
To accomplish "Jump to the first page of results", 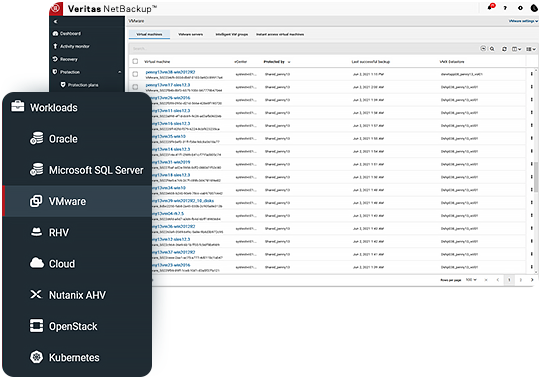I will click(486, 280).
